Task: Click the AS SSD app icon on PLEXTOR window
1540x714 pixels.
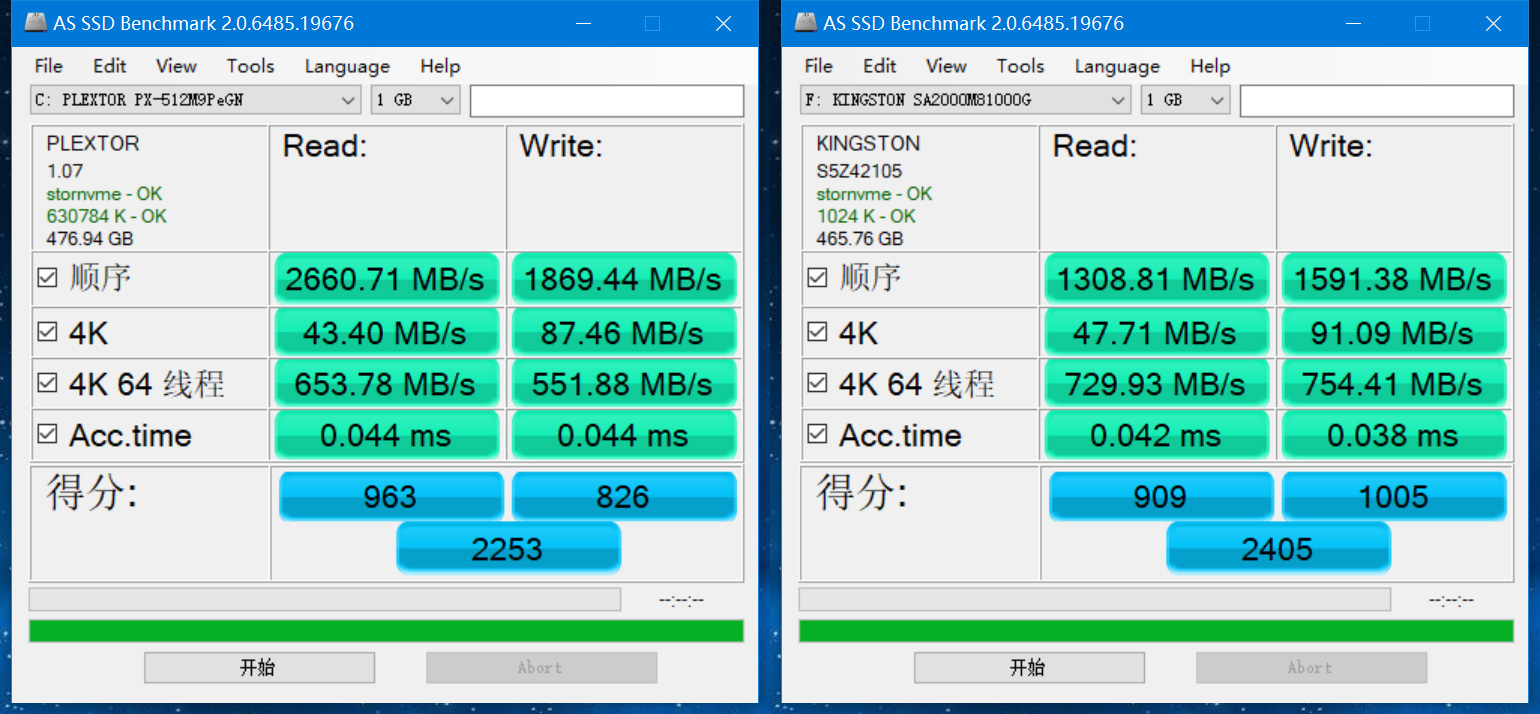Action: [36, 22]
